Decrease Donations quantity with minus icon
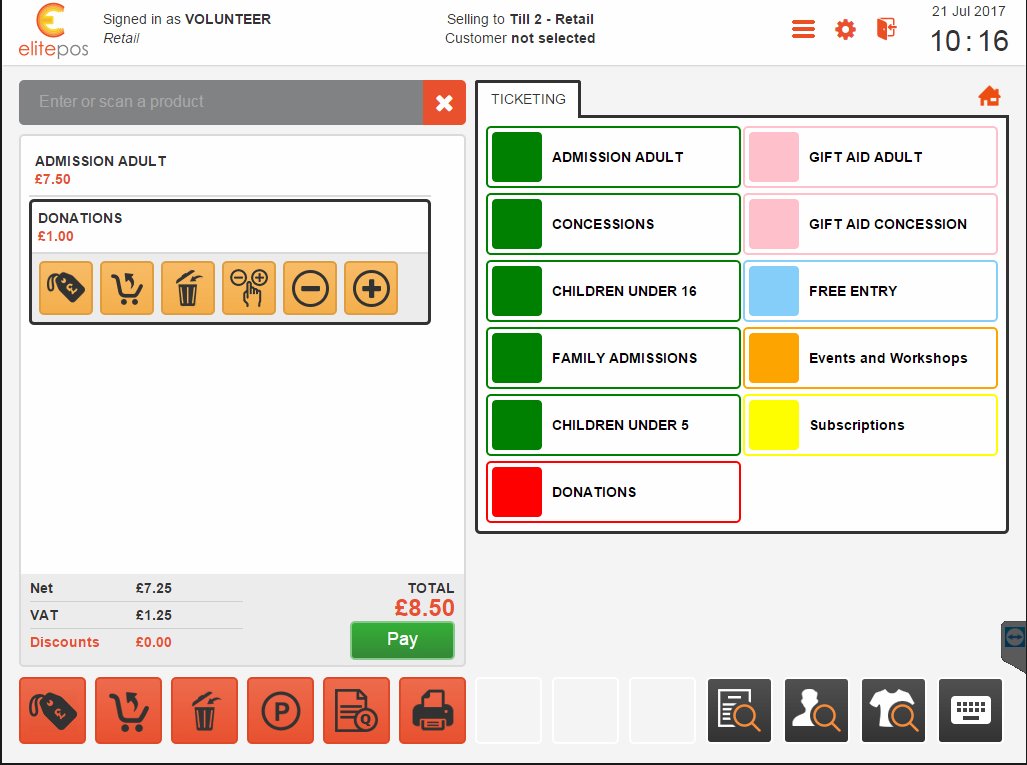The width and height of the screenshot is (1027, 765). 310,288
